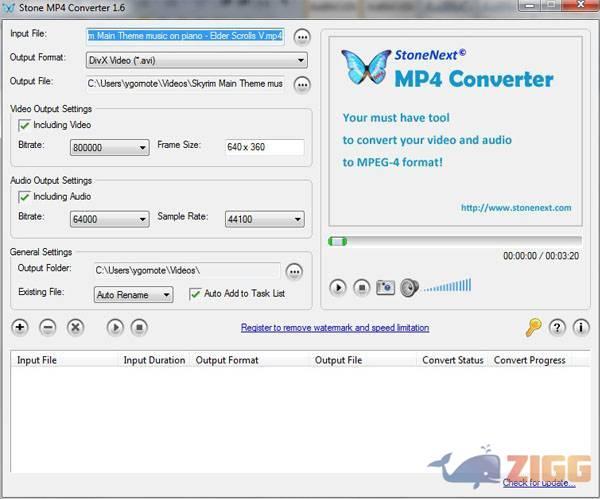Open help with the question mark icon

(x=558, y=327)
